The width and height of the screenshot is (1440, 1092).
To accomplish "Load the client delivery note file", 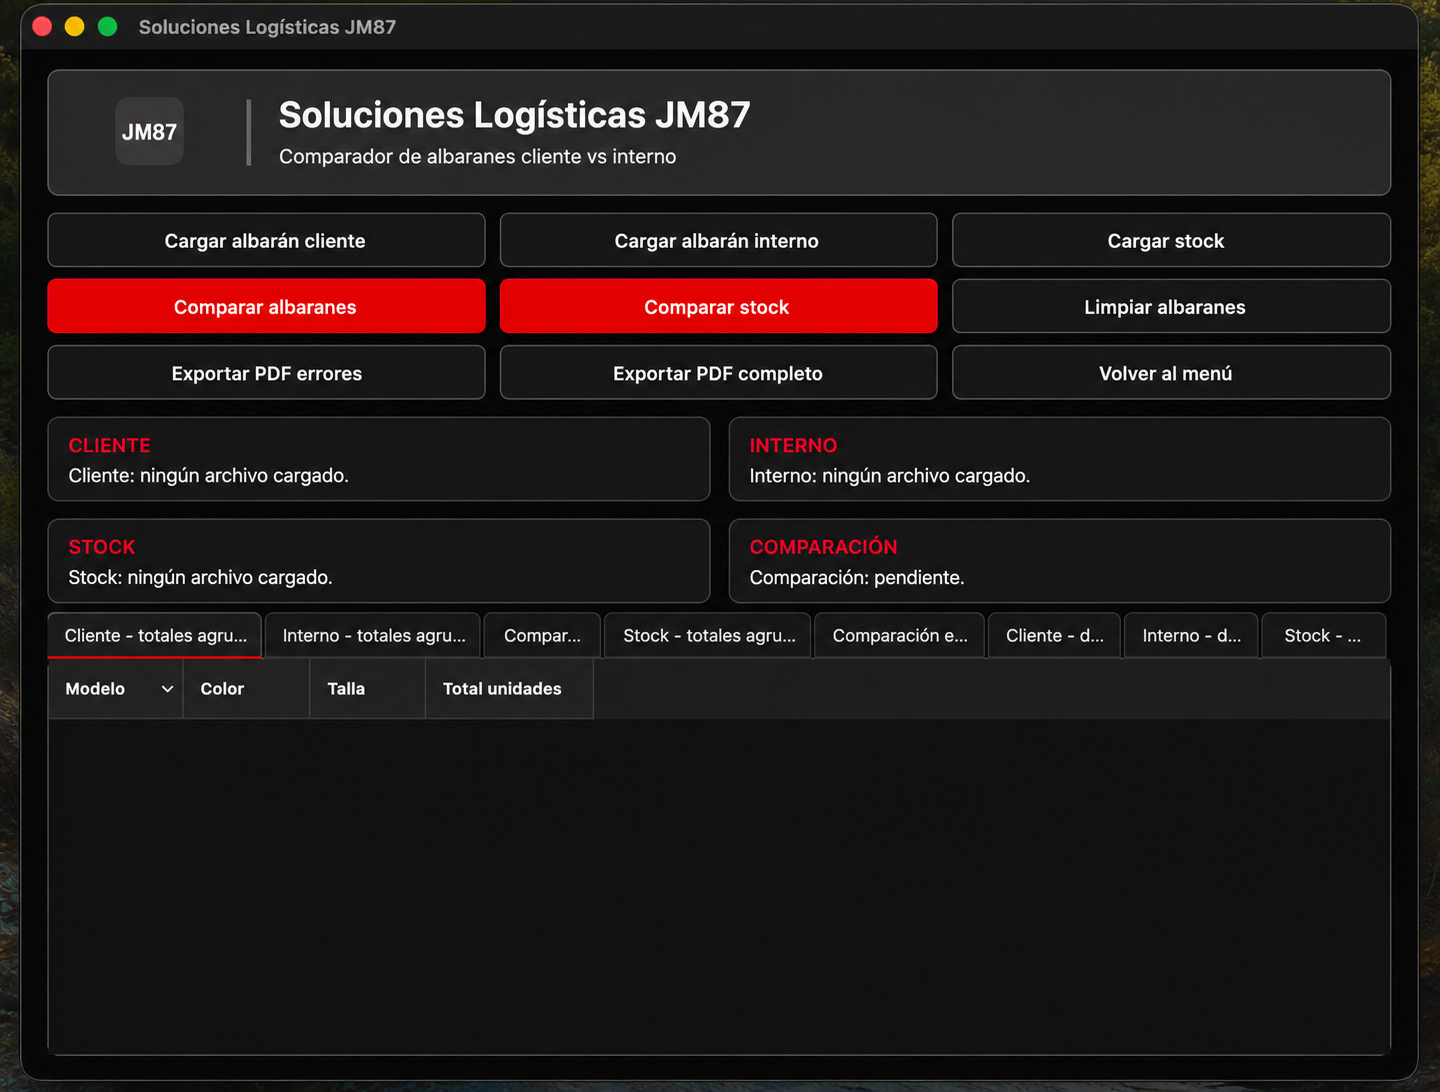I will pos(266,240).
